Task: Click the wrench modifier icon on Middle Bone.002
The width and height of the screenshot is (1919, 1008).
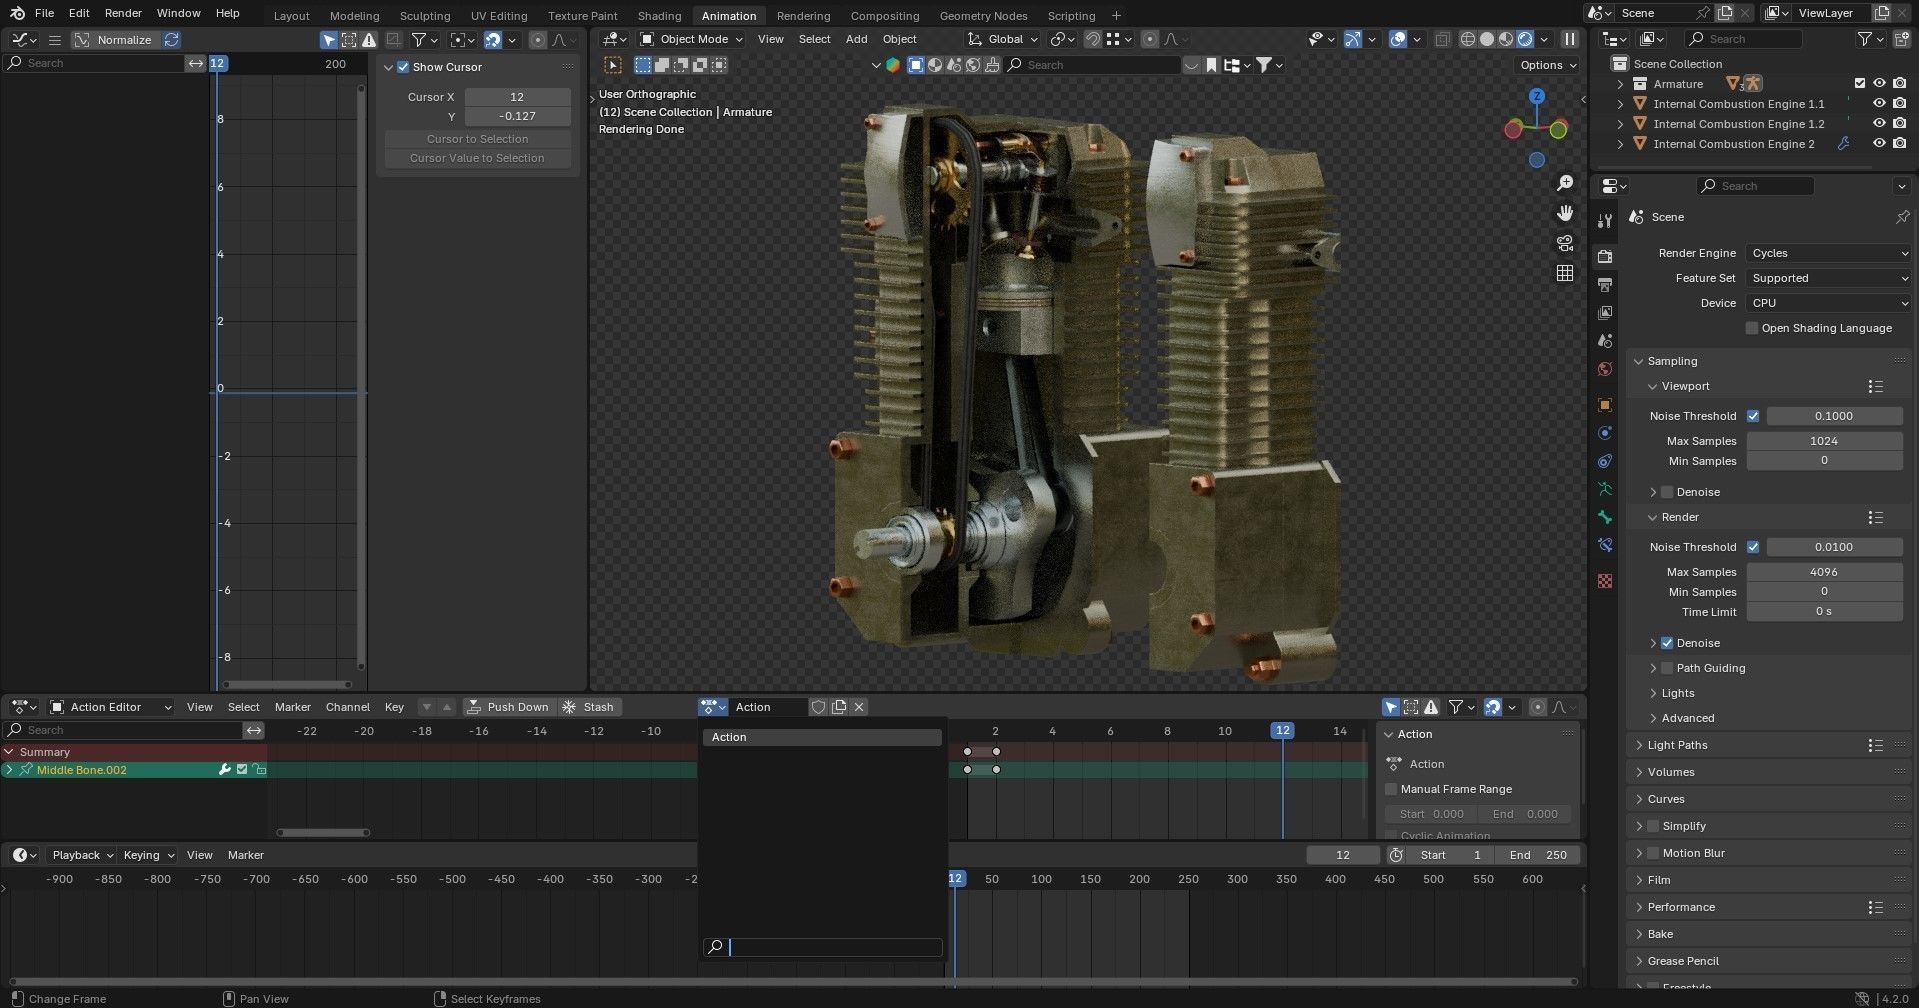Action: tap(225, 770)
